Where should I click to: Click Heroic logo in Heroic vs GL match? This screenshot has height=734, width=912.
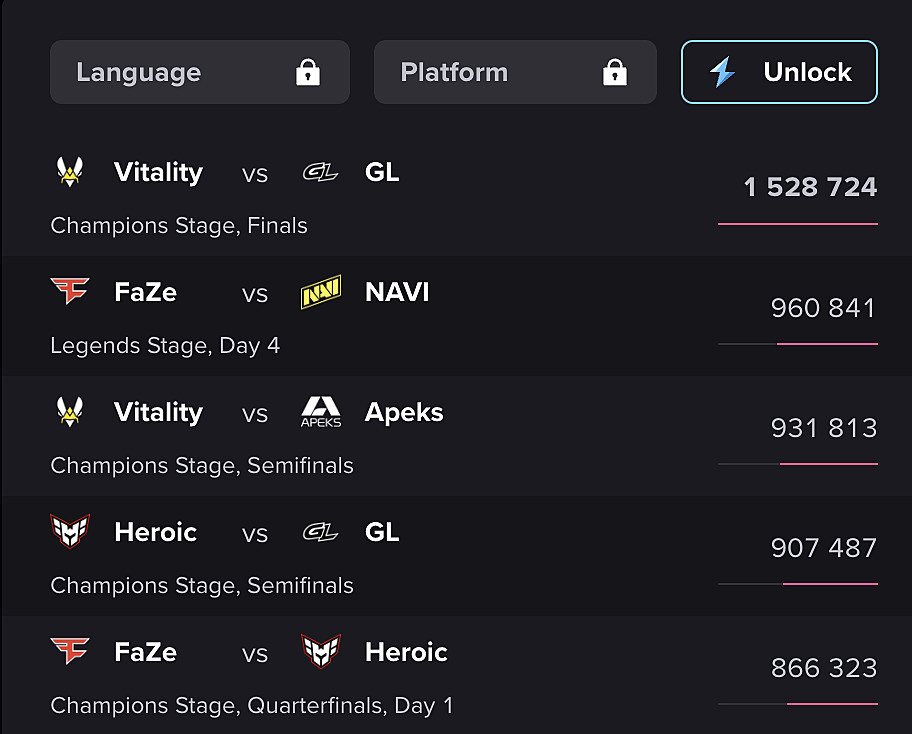70,532
